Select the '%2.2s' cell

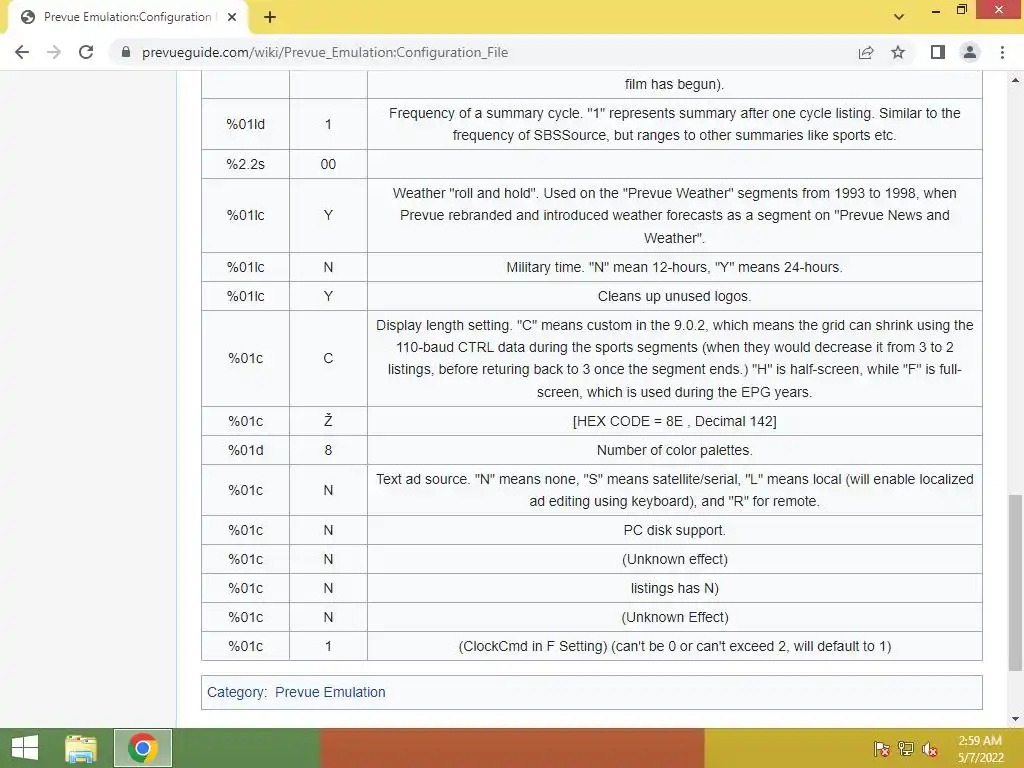(246, 164)
